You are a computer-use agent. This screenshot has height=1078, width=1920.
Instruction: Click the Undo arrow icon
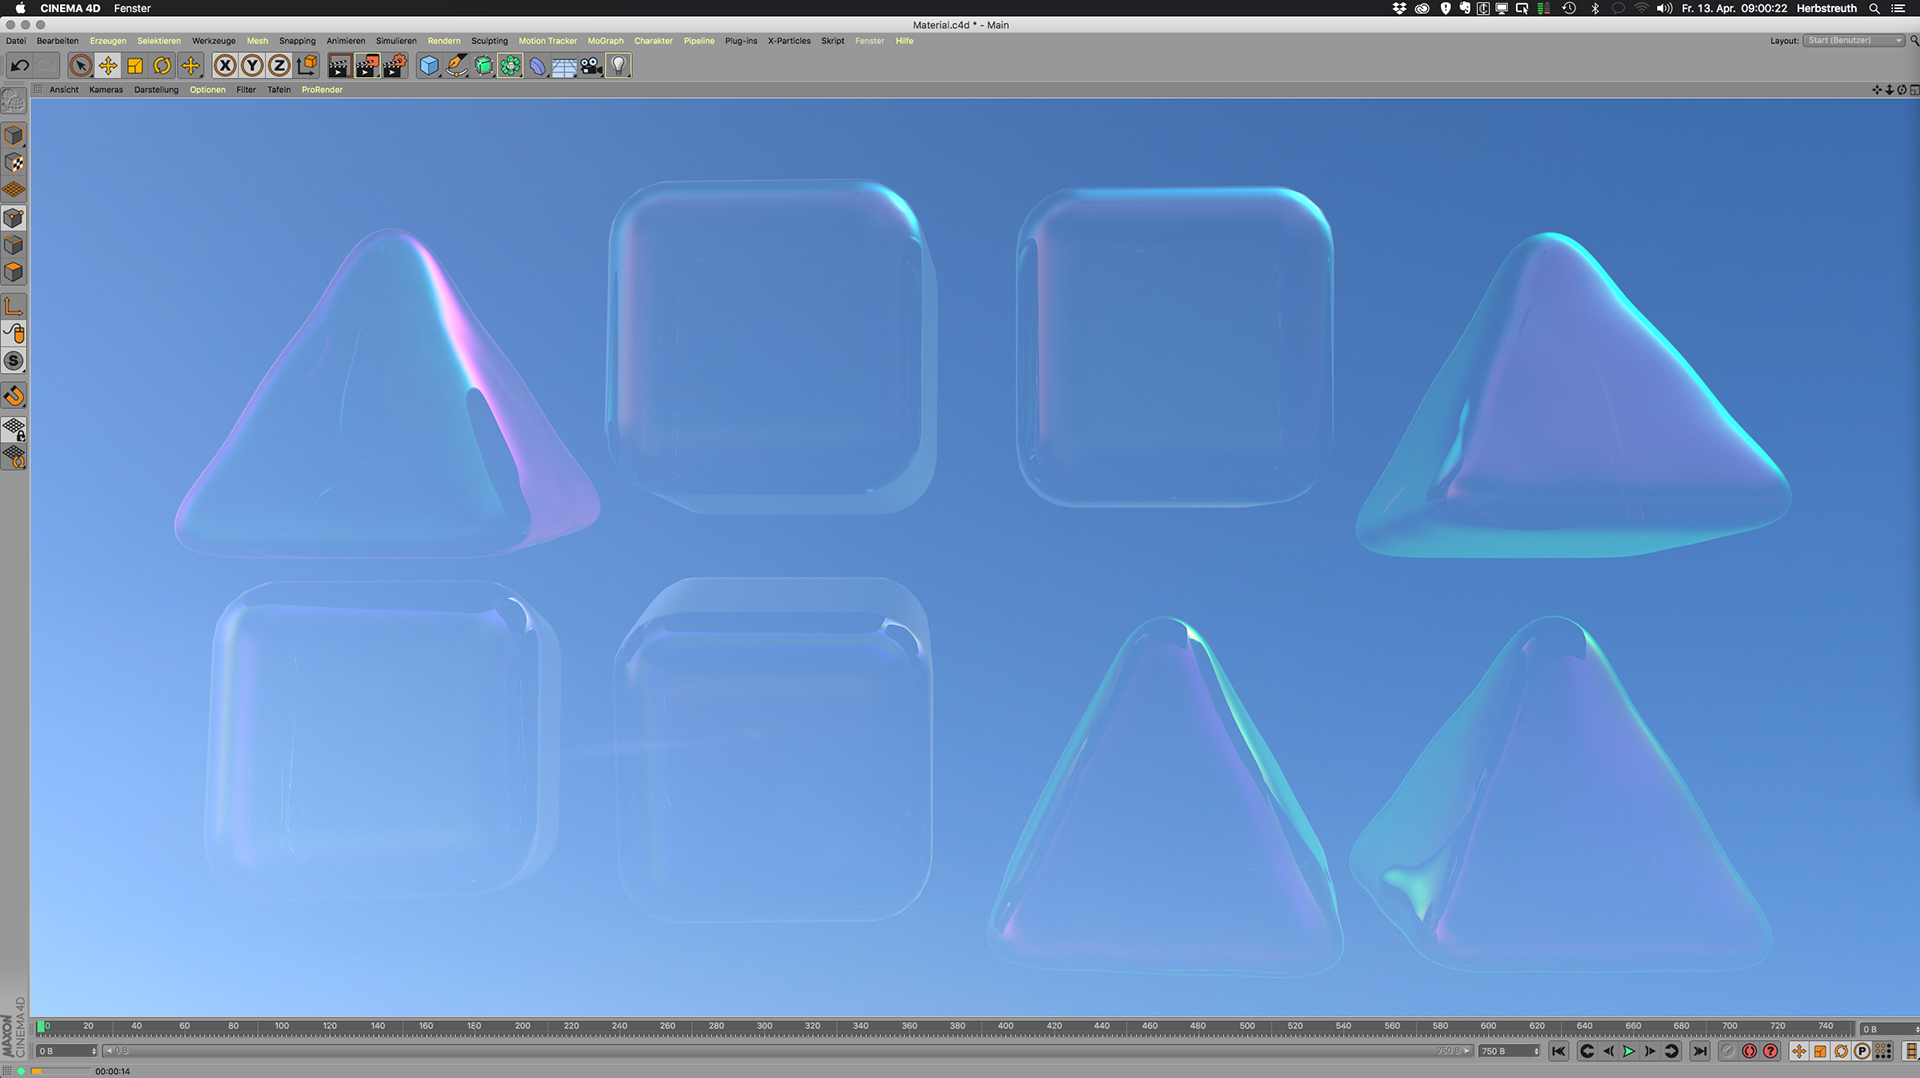click(19, 66)
